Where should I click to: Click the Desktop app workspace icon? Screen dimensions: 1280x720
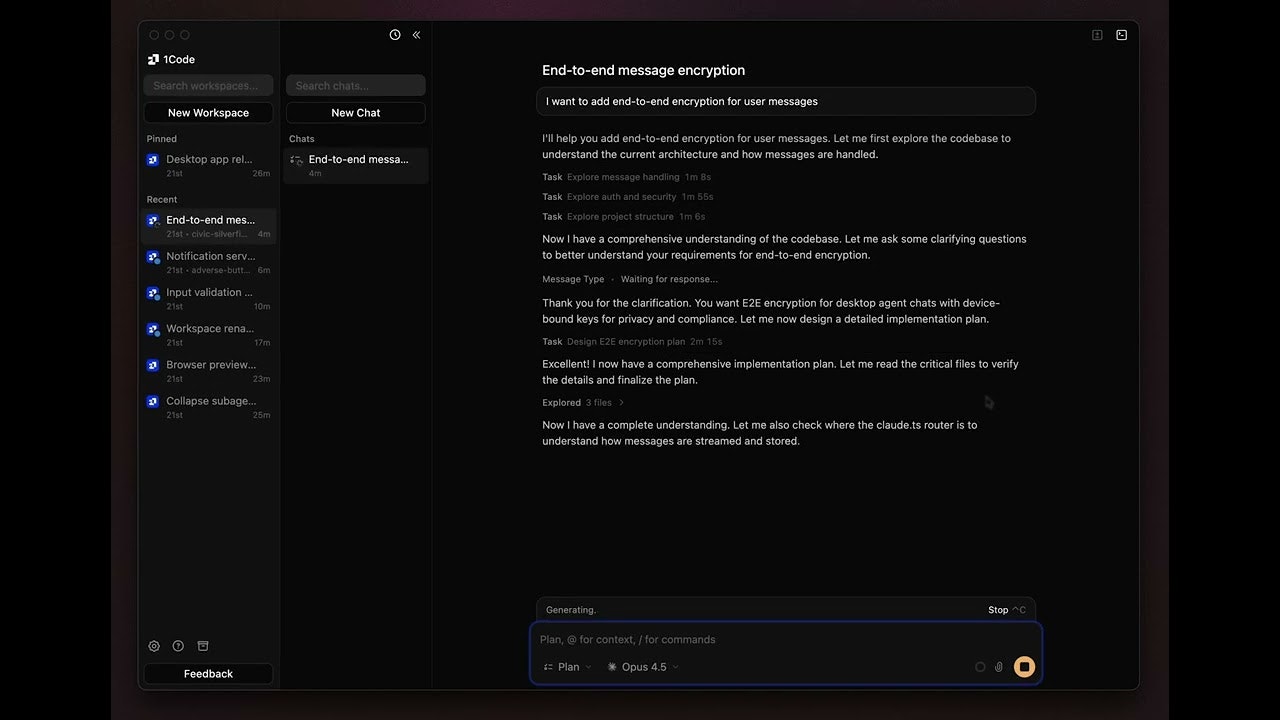point(152,160)
